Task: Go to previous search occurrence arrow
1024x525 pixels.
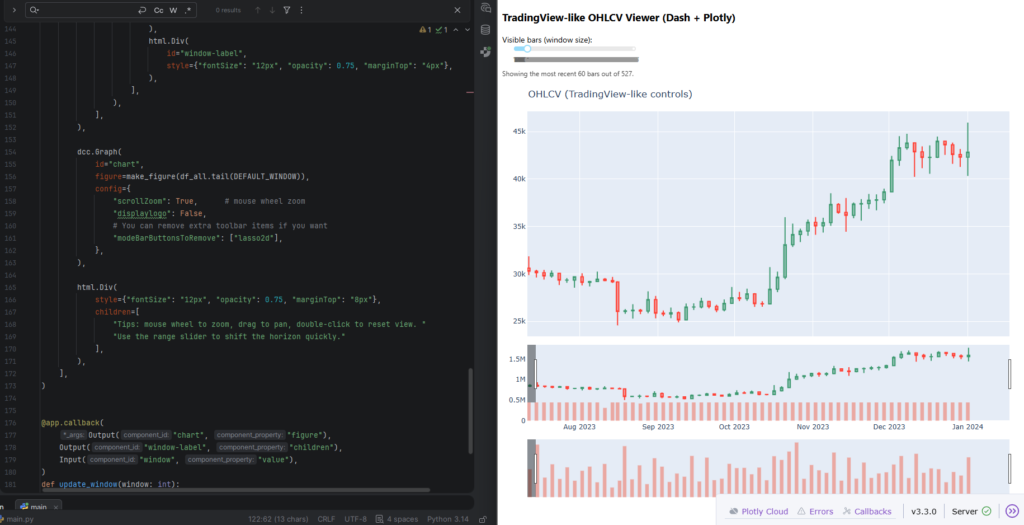Action: [258, 10]
